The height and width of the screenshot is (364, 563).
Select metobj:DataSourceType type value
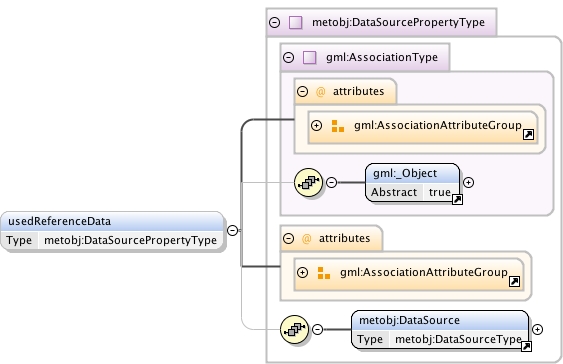point(458,339)
